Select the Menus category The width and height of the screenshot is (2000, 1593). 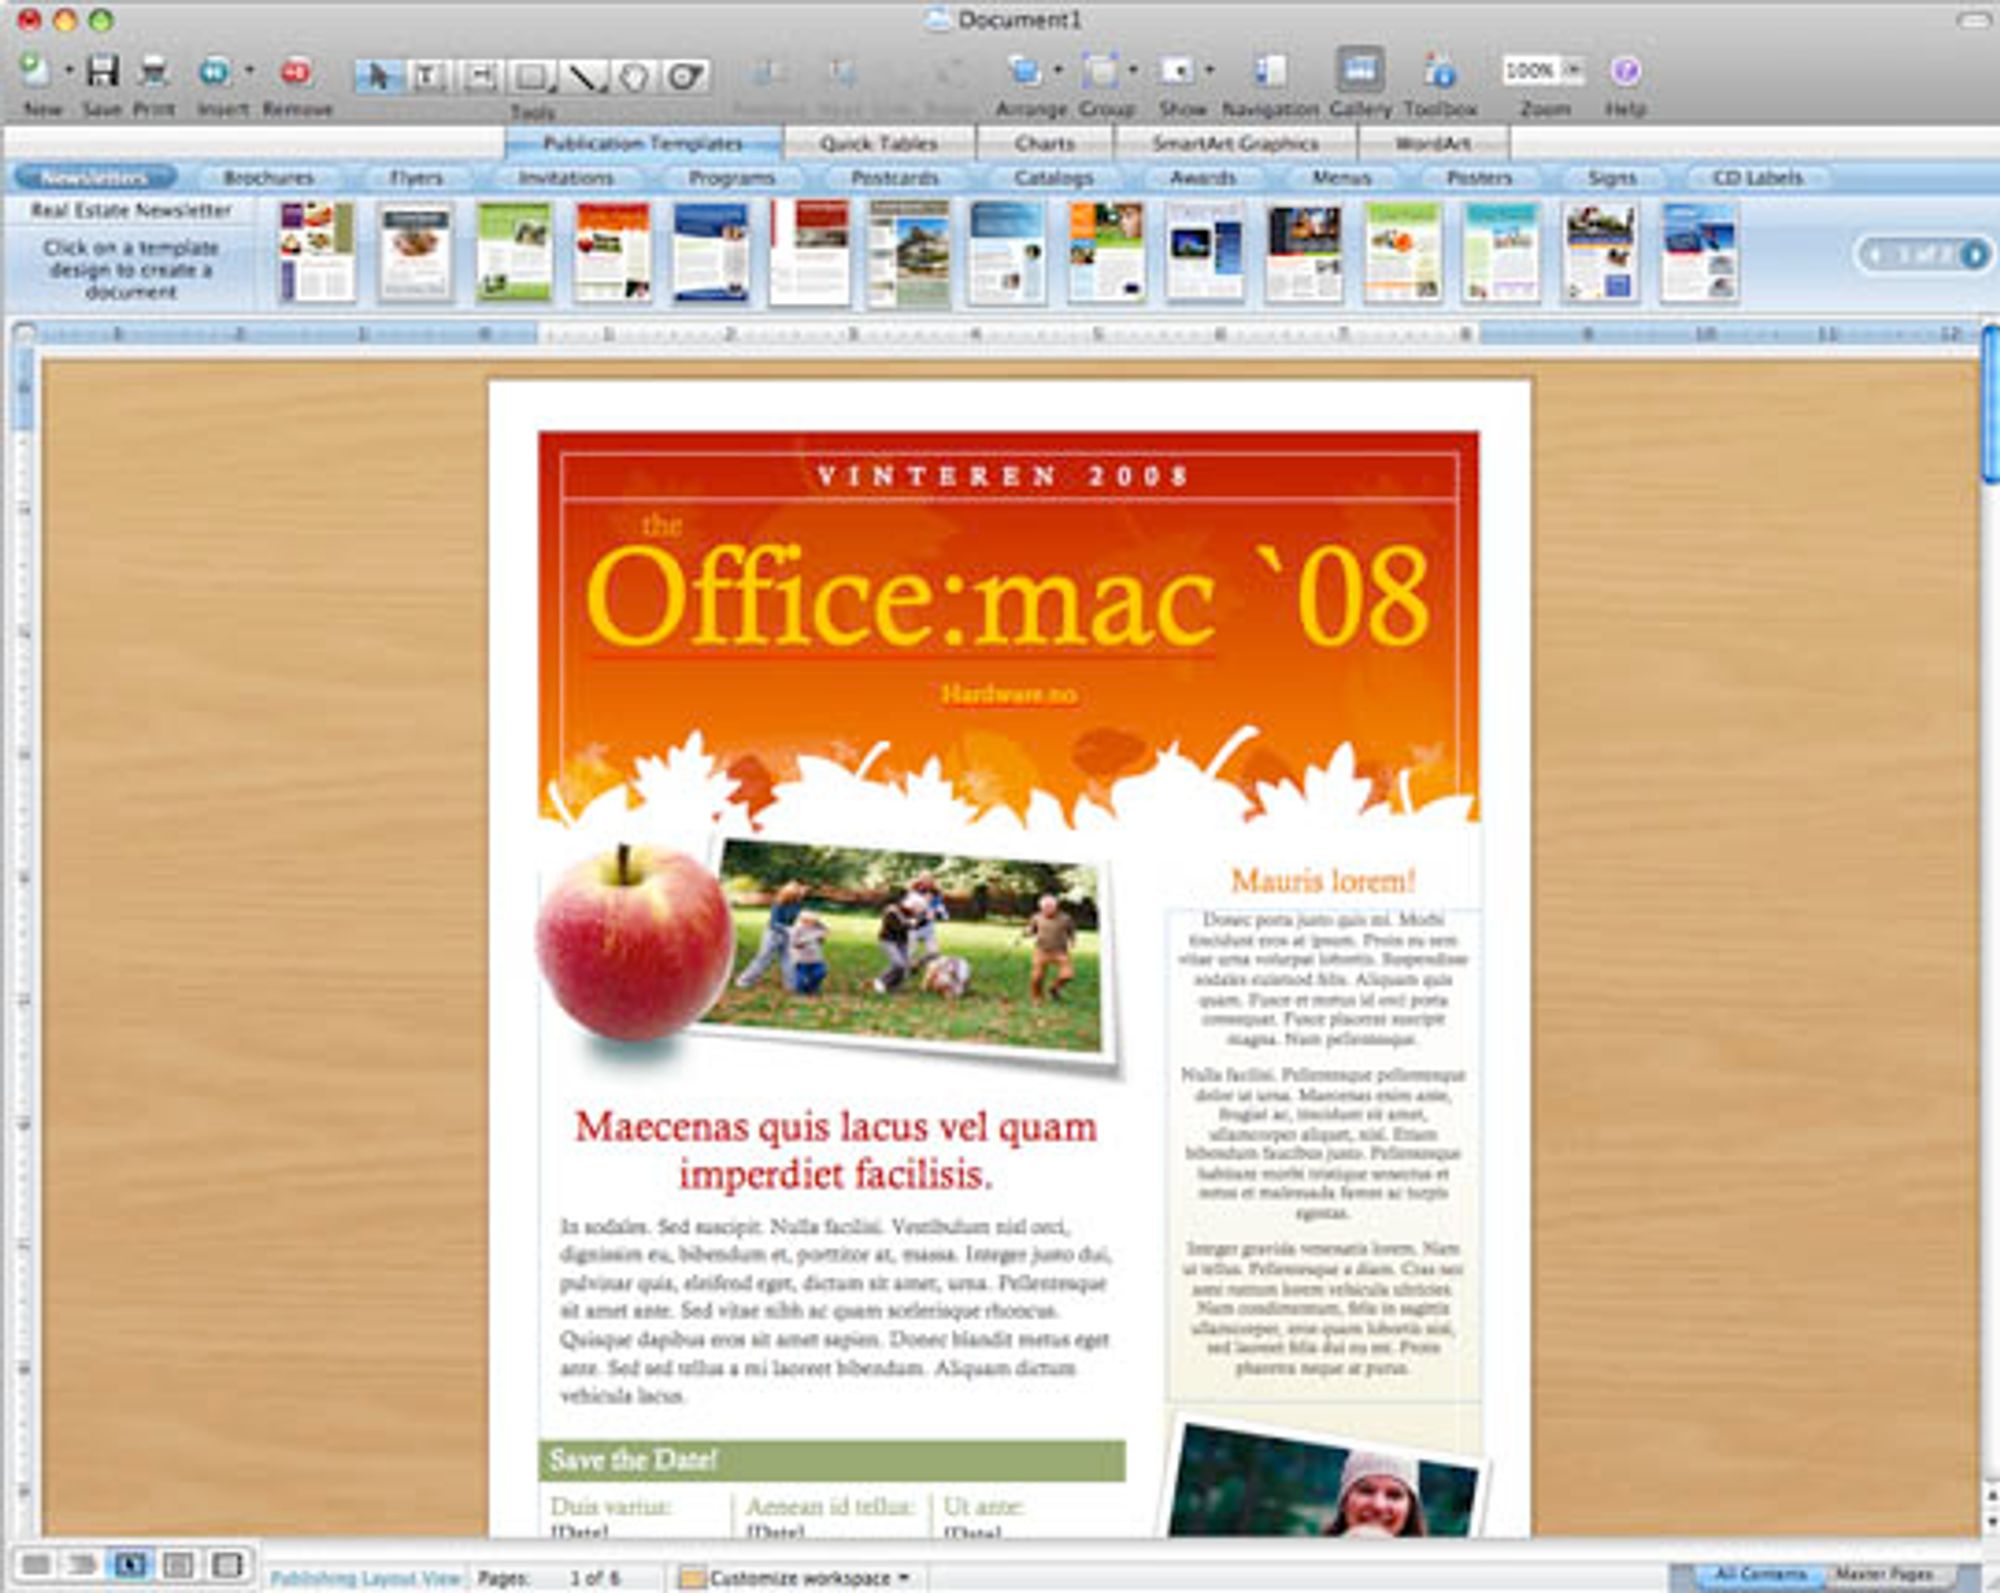1341,178
